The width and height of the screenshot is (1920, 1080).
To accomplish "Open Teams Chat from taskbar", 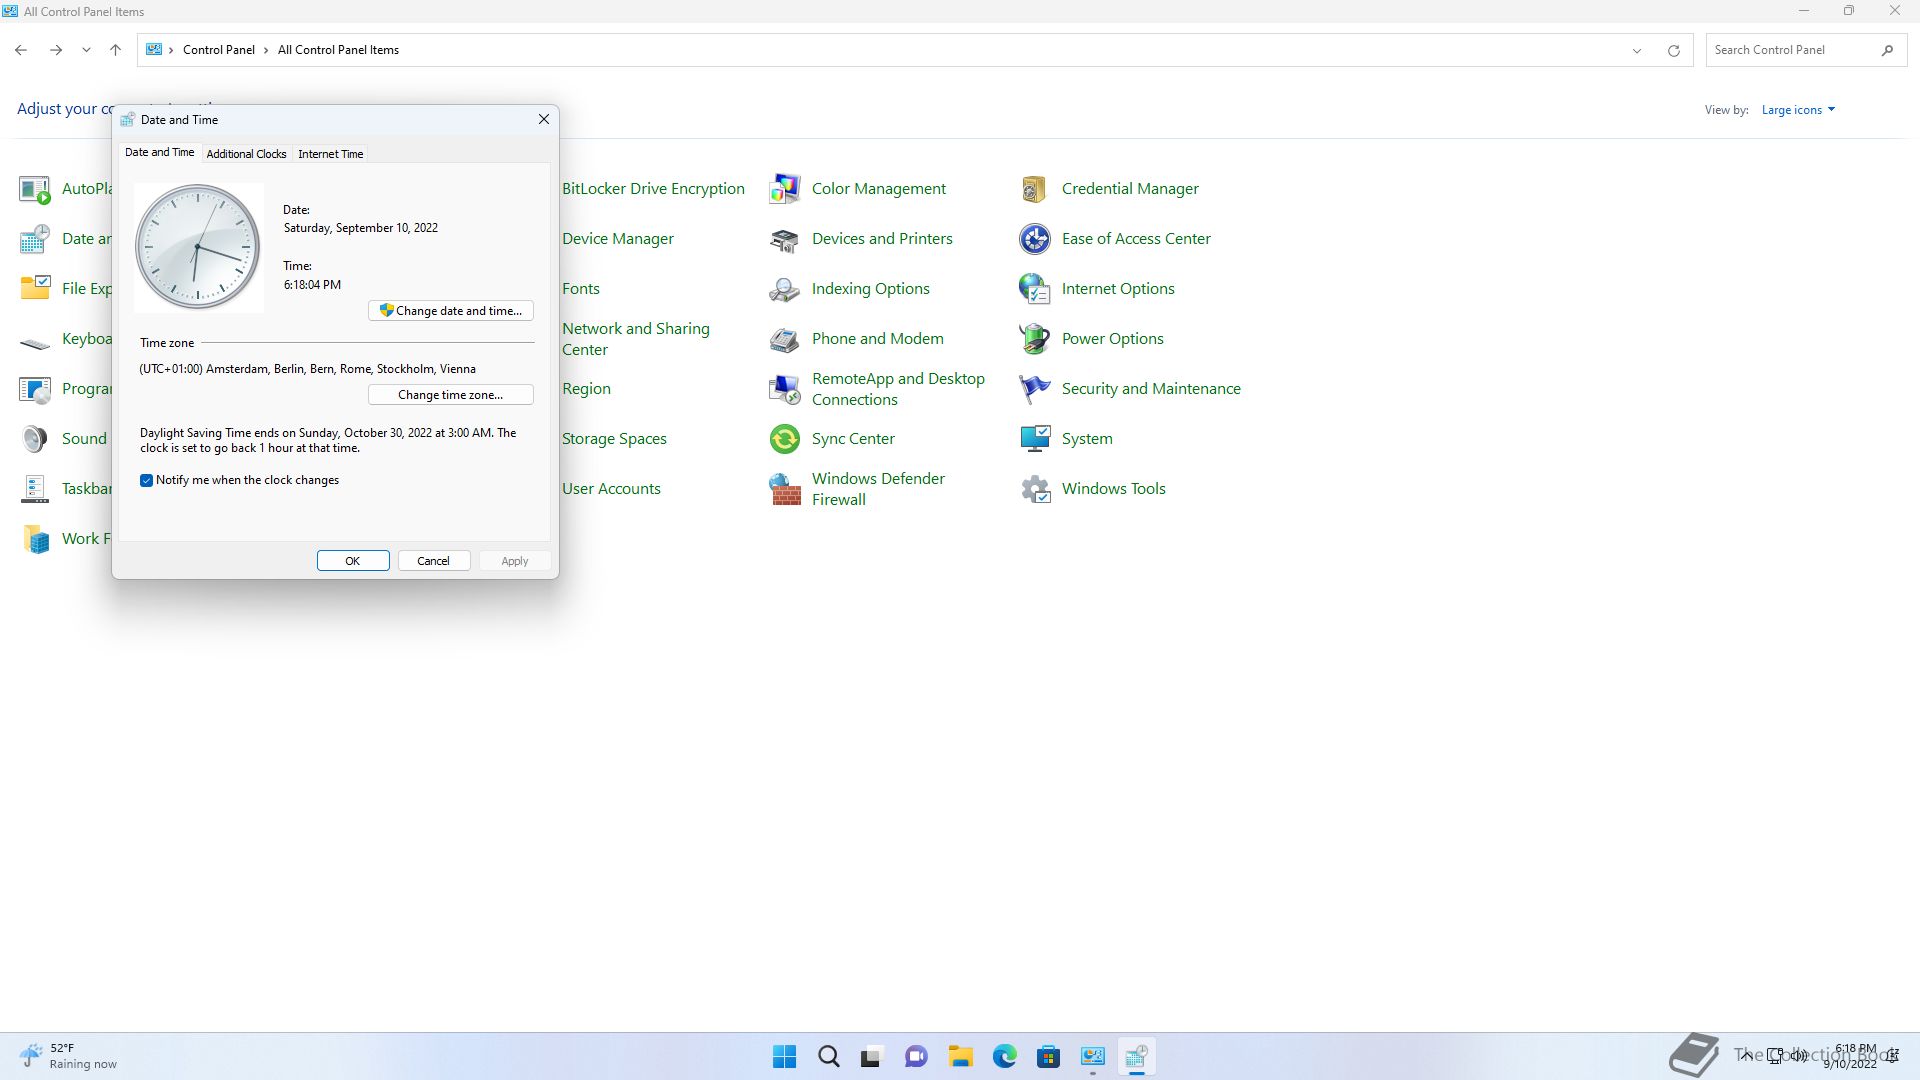I will 916,1057.
